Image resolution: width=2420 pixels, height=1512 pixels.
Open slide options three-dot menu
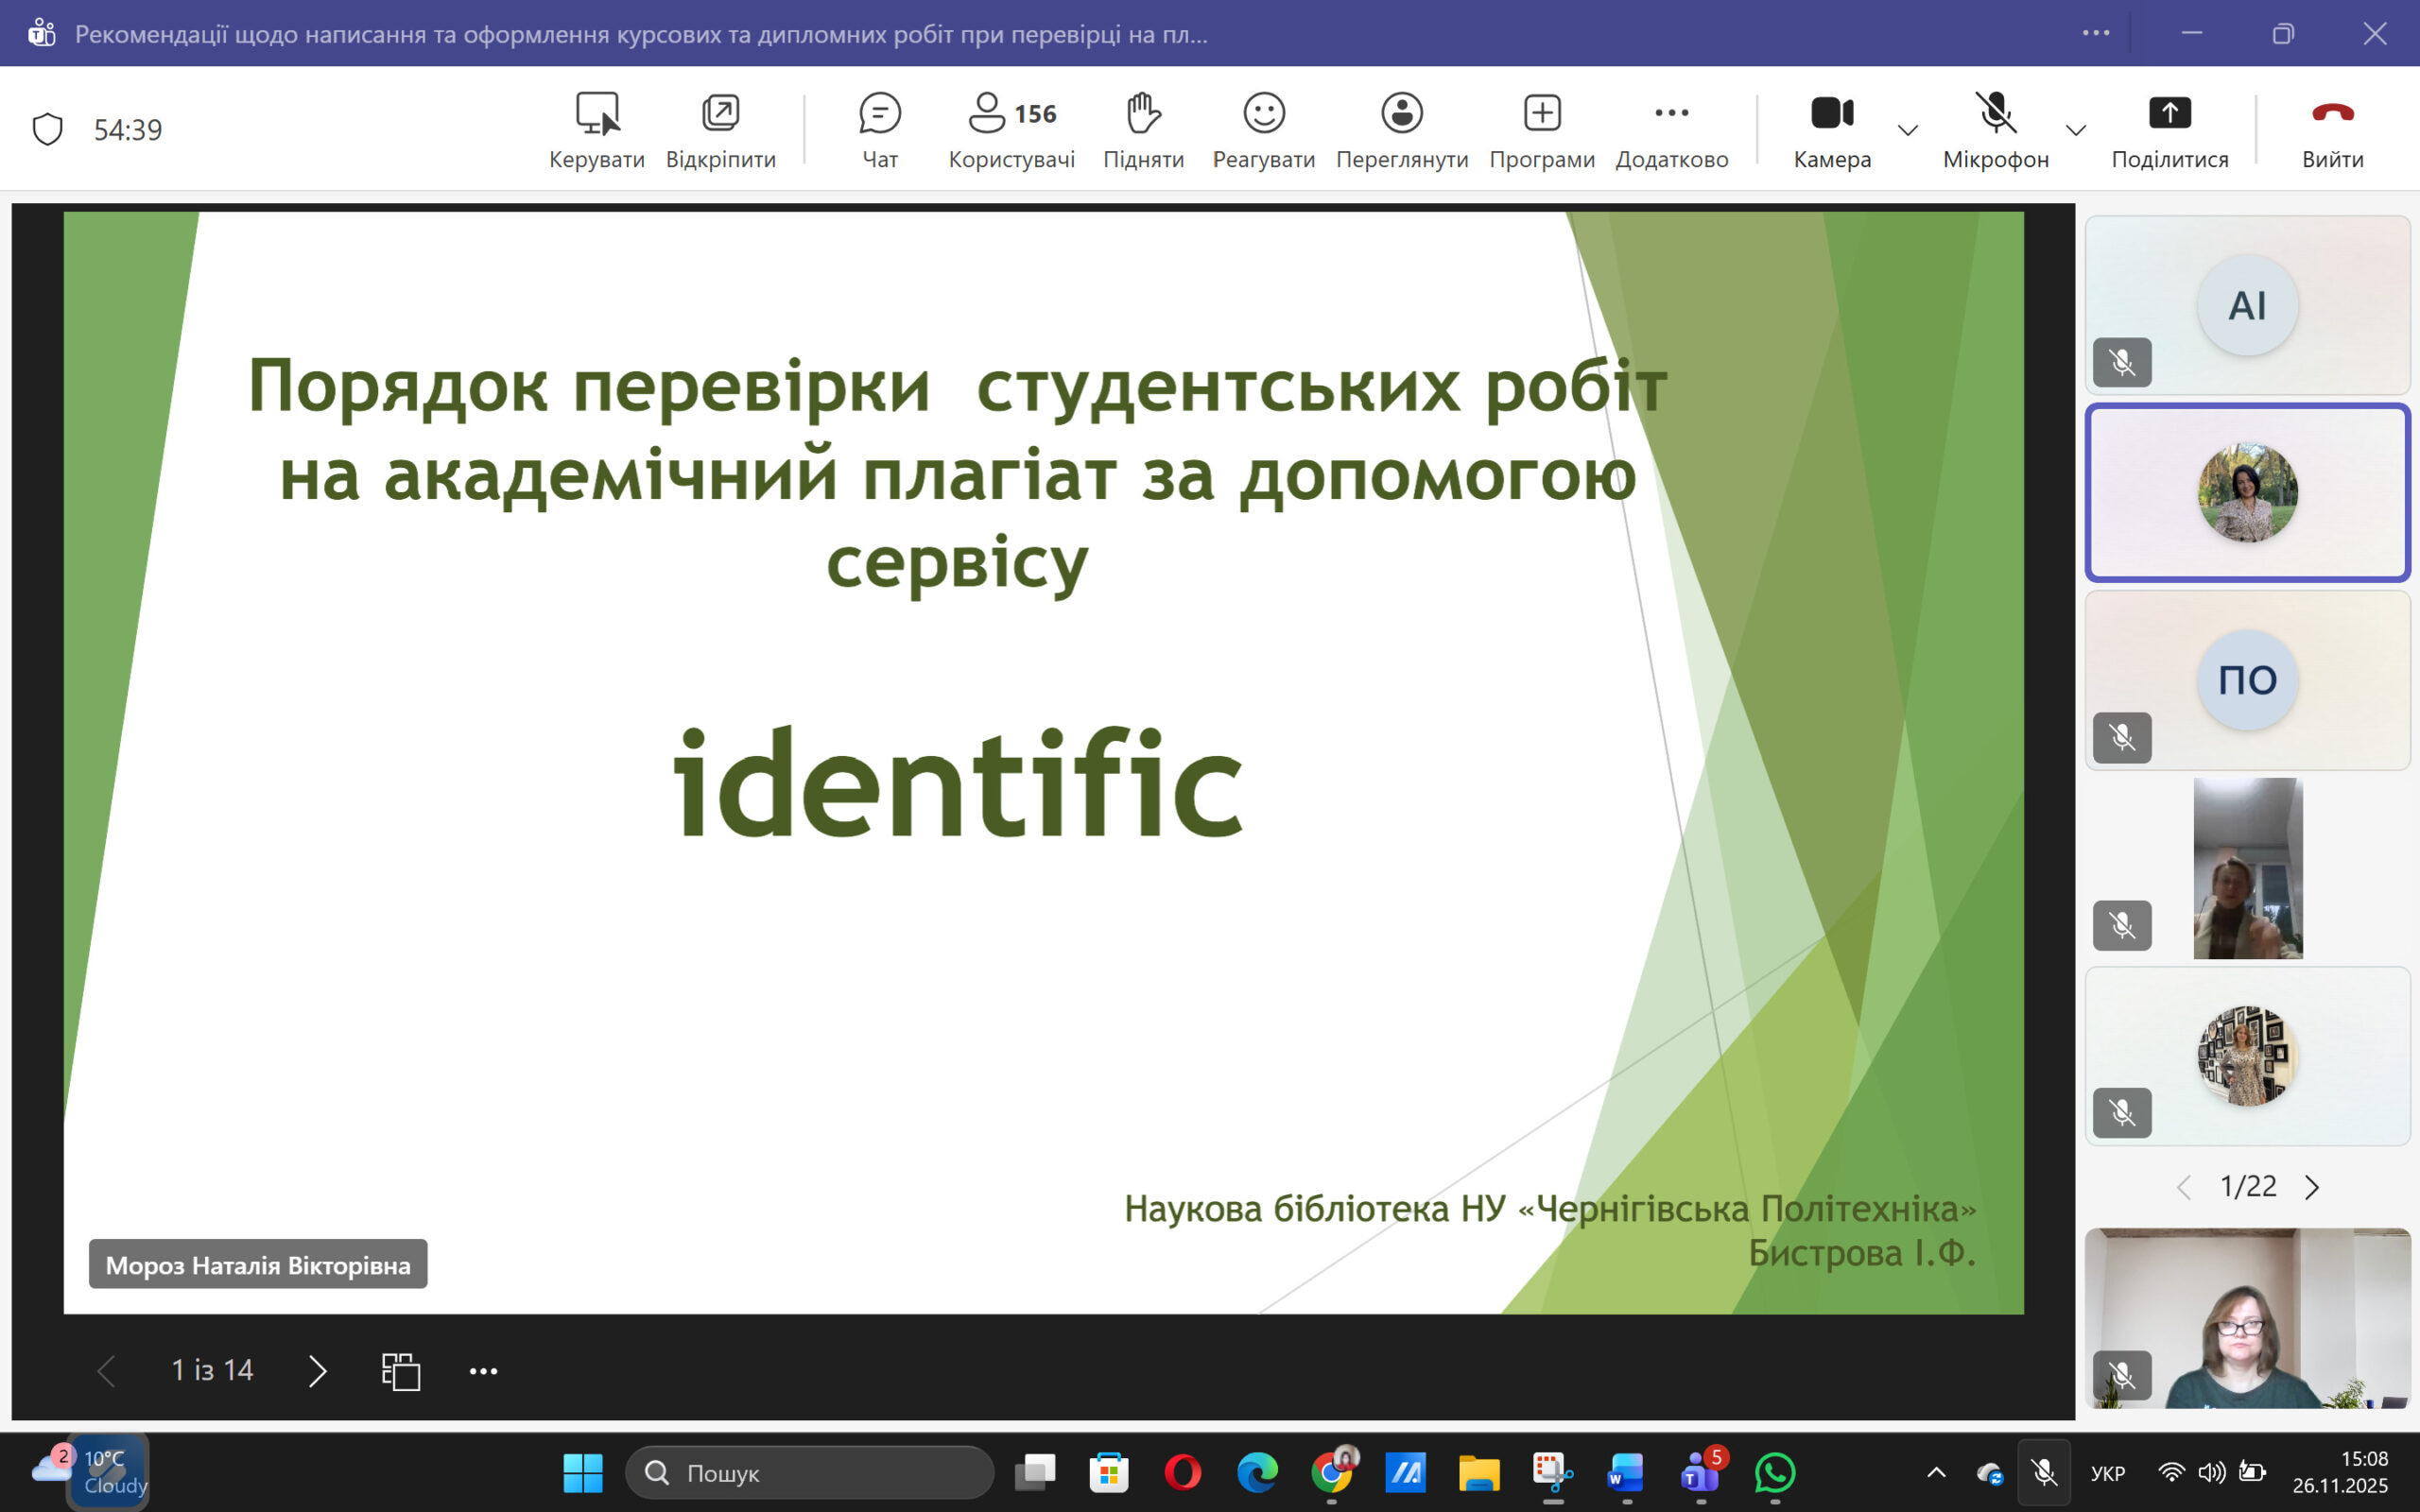point(483,1371)
